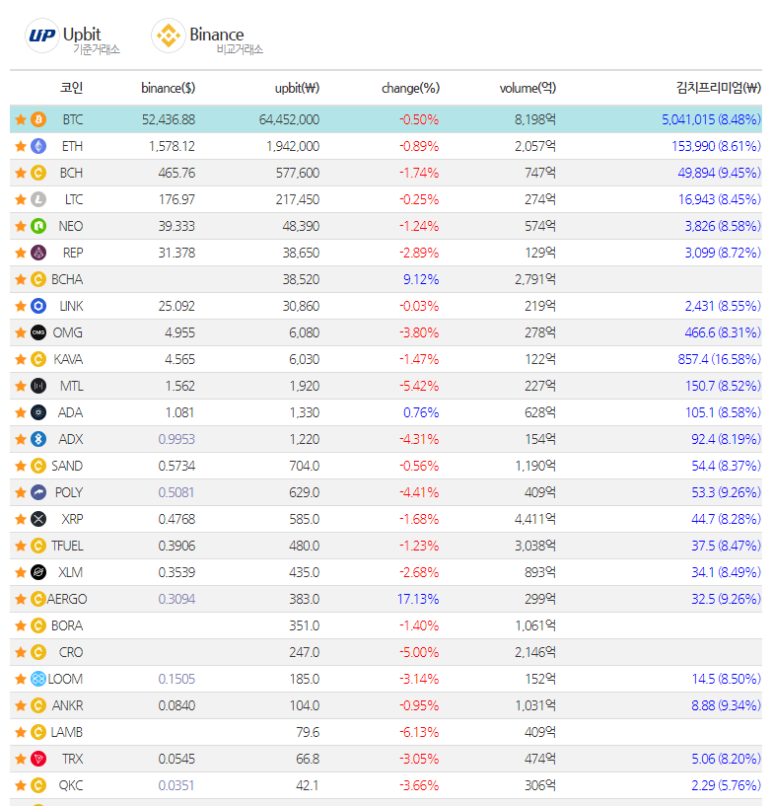Click BCHA change value 9.12%
This screenshot has width=773, height=806.
[x=421, y=280]
